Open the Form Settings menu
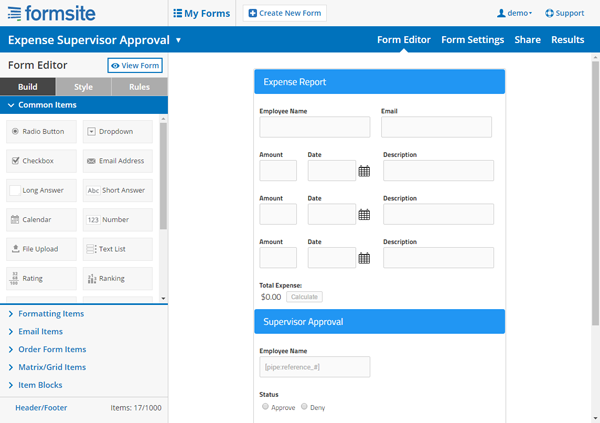This screenshot has width=600, height=423. coord(472,40)
